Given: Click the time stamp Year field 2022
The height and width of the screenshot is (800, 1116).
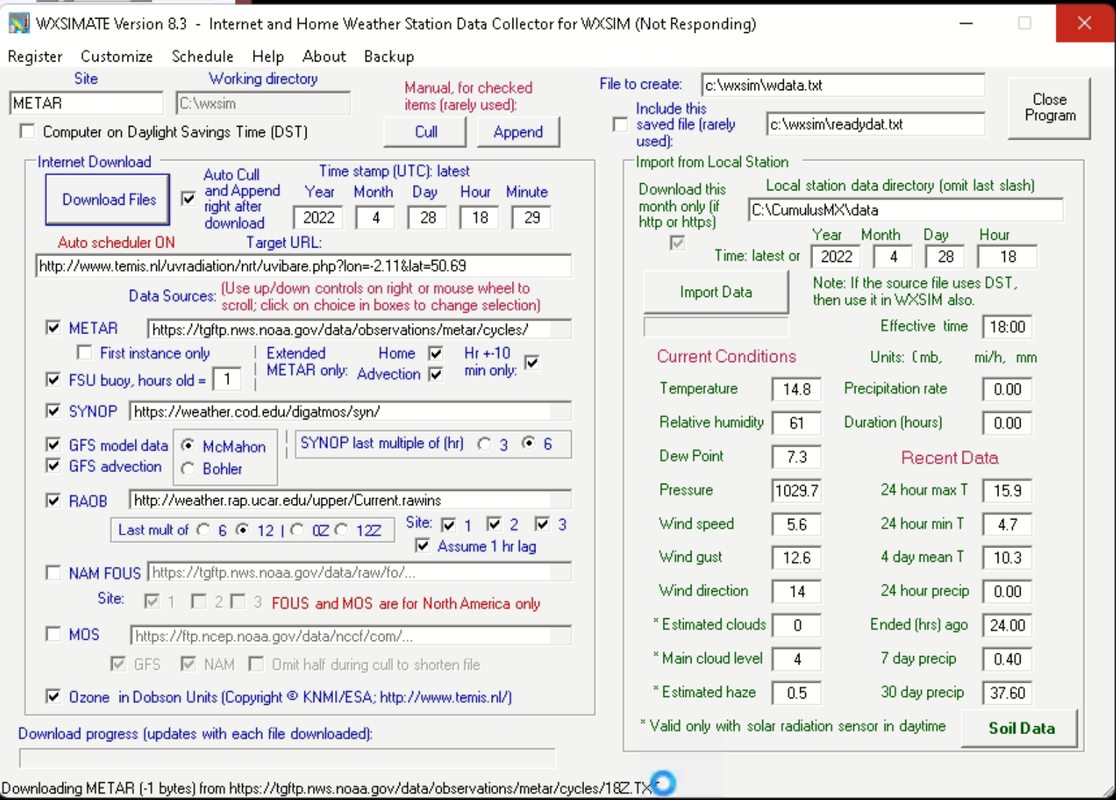Looking at the screenshot, I should (x=318, y=218).
